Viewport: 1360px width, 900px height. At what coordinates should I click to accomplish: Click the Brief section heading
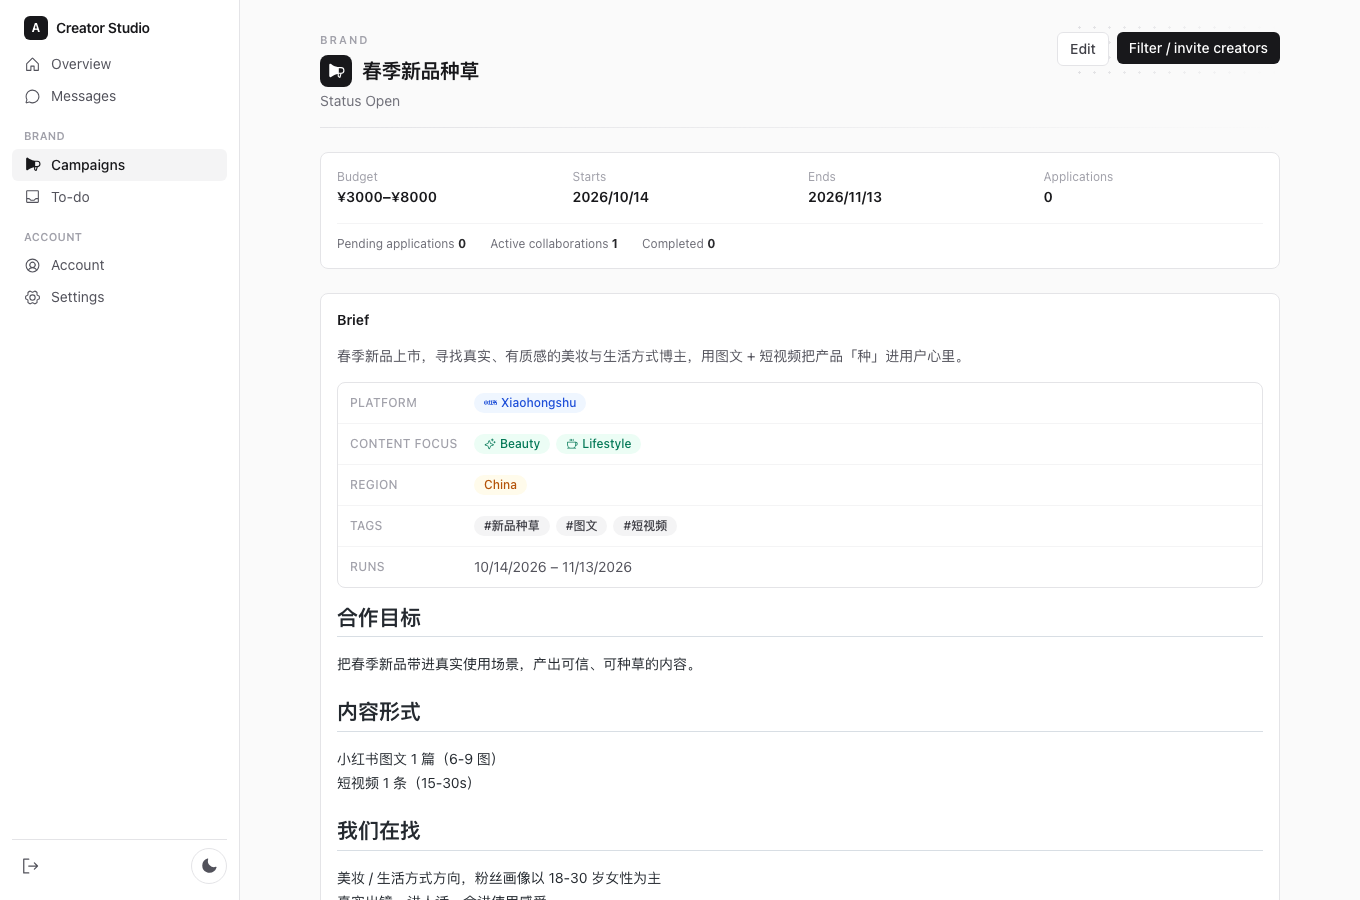(353, 320)
